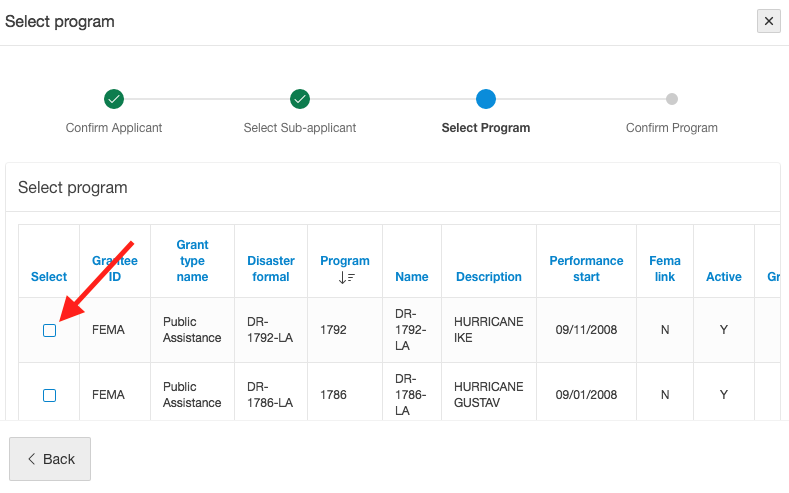Click the Active column header
Screen dimensions: 789x493
tap(724, 277)
